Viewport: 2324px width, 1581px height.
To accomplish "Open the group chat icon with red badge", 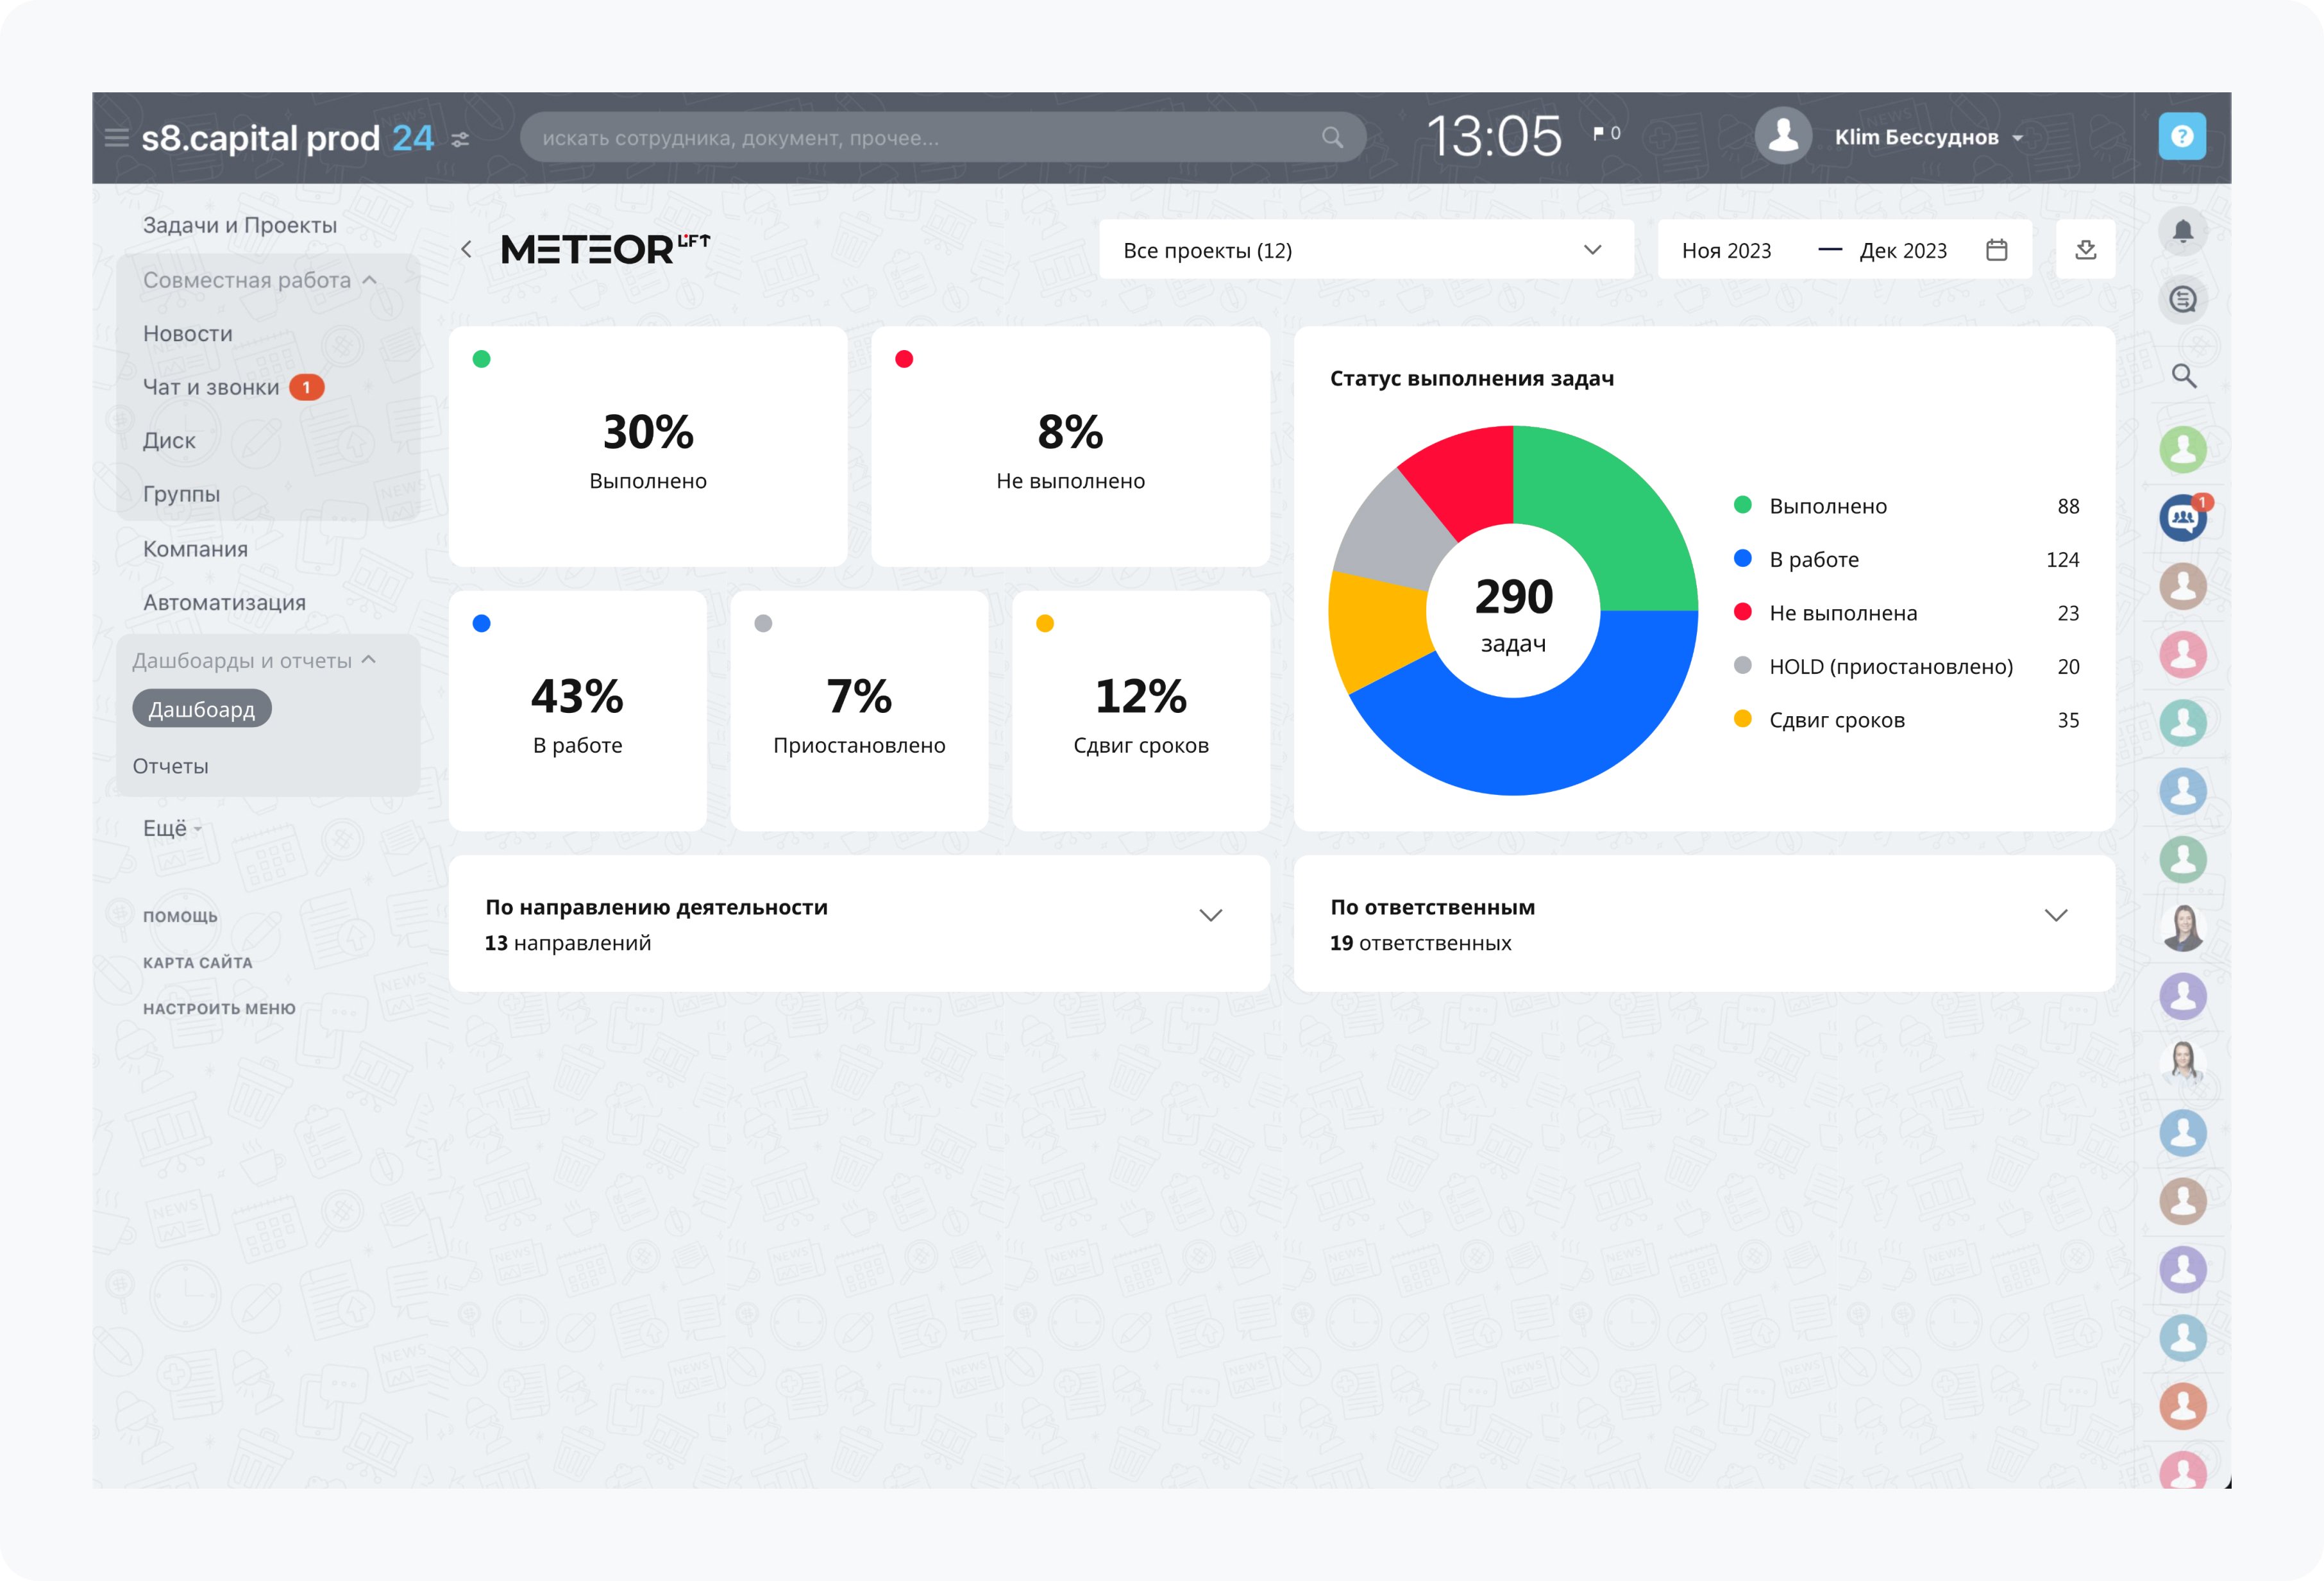I will click(x=2182, y=518).
